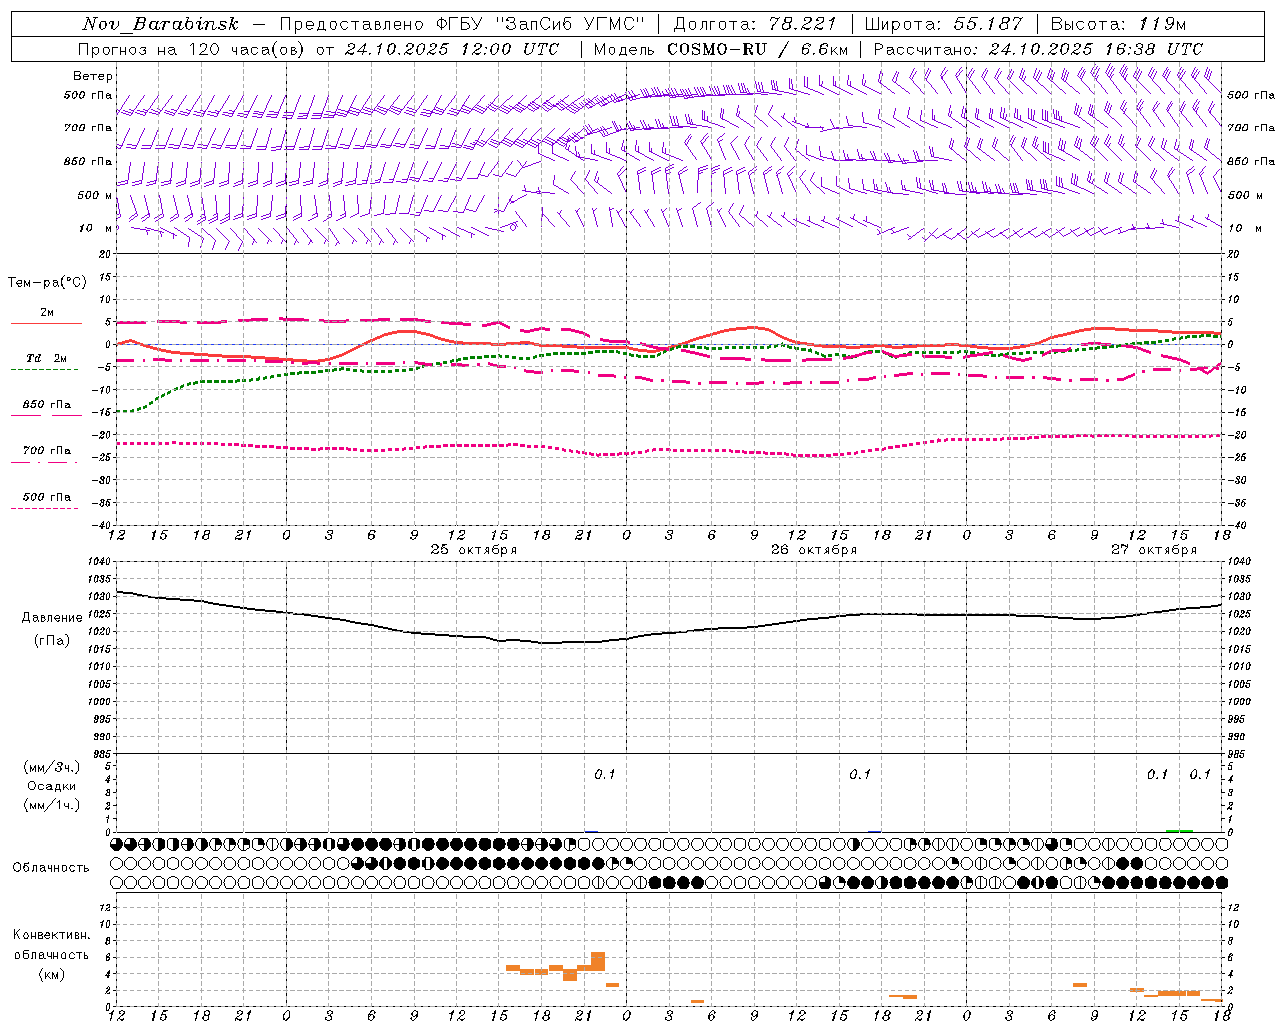Click the "500 гПа" temperature legend entry

pos(47,497)
